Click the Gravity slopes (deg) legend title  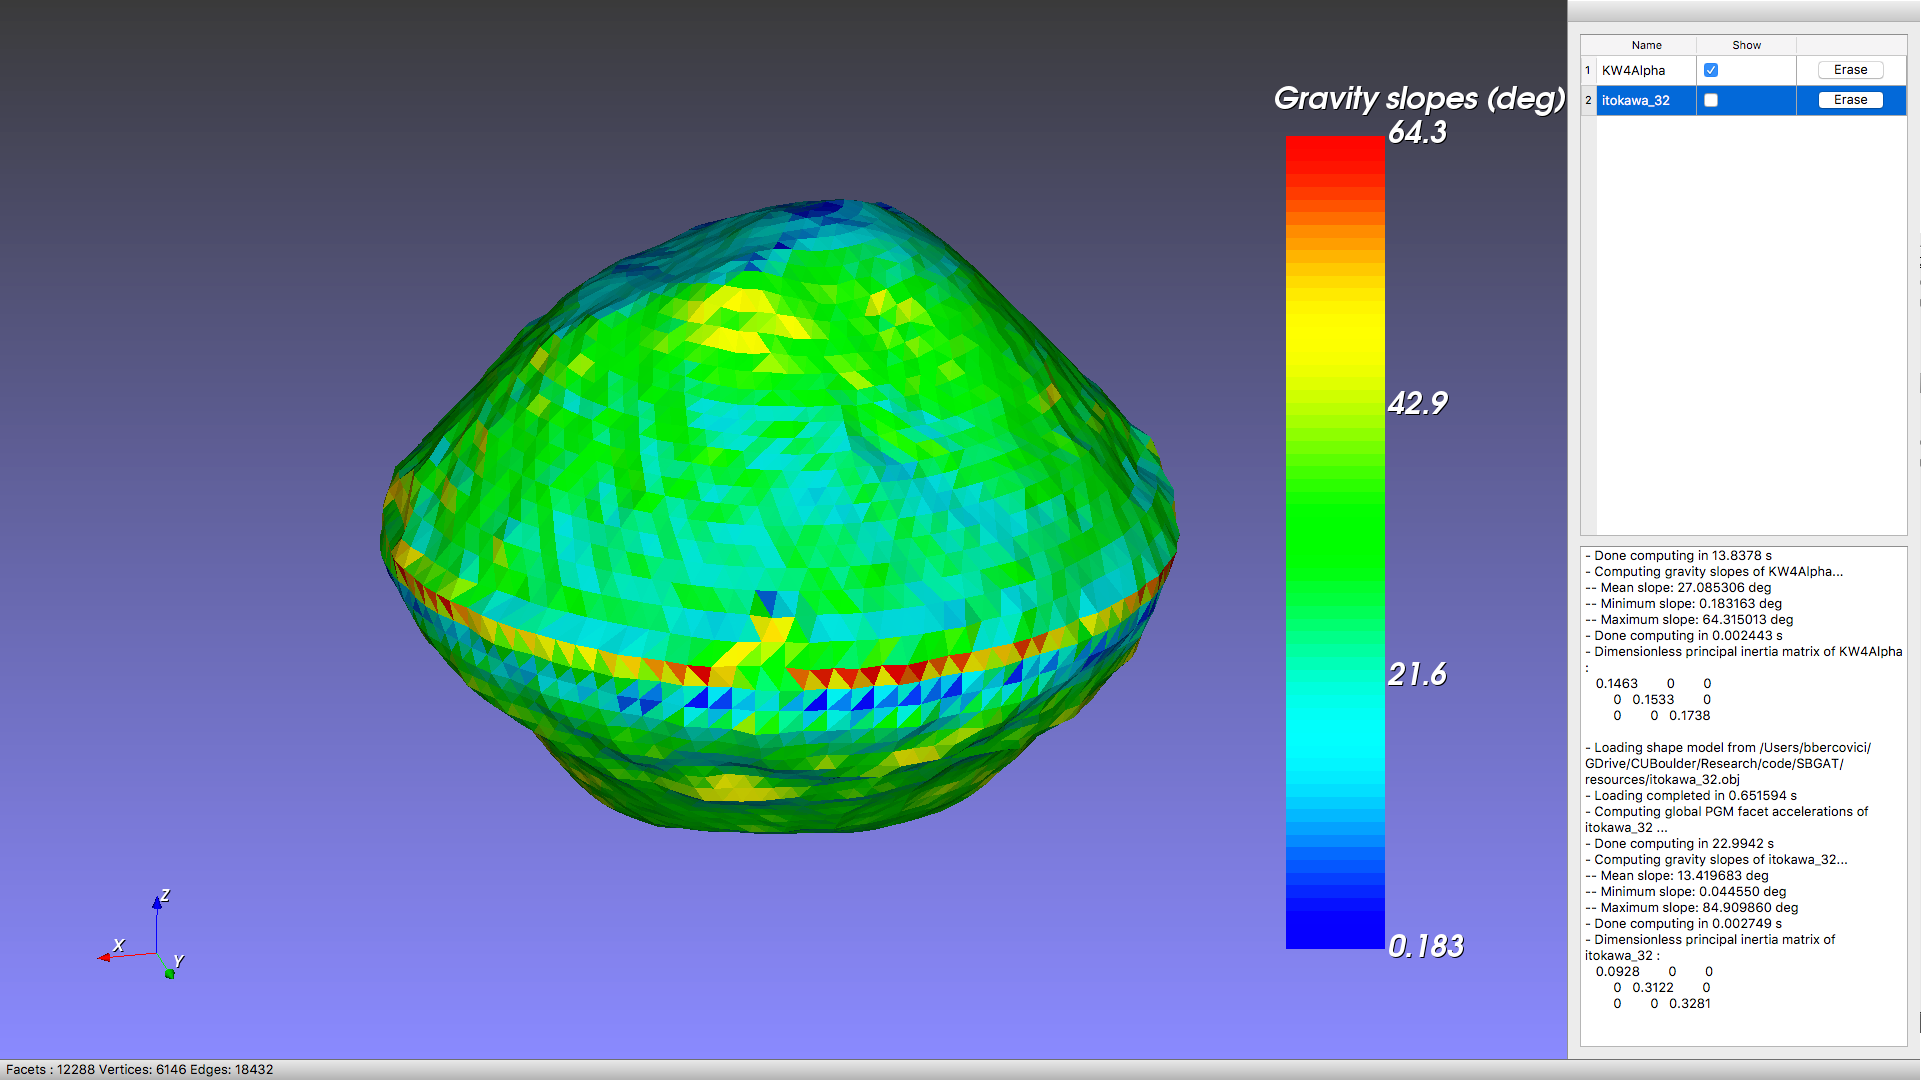pos(1418,98)
